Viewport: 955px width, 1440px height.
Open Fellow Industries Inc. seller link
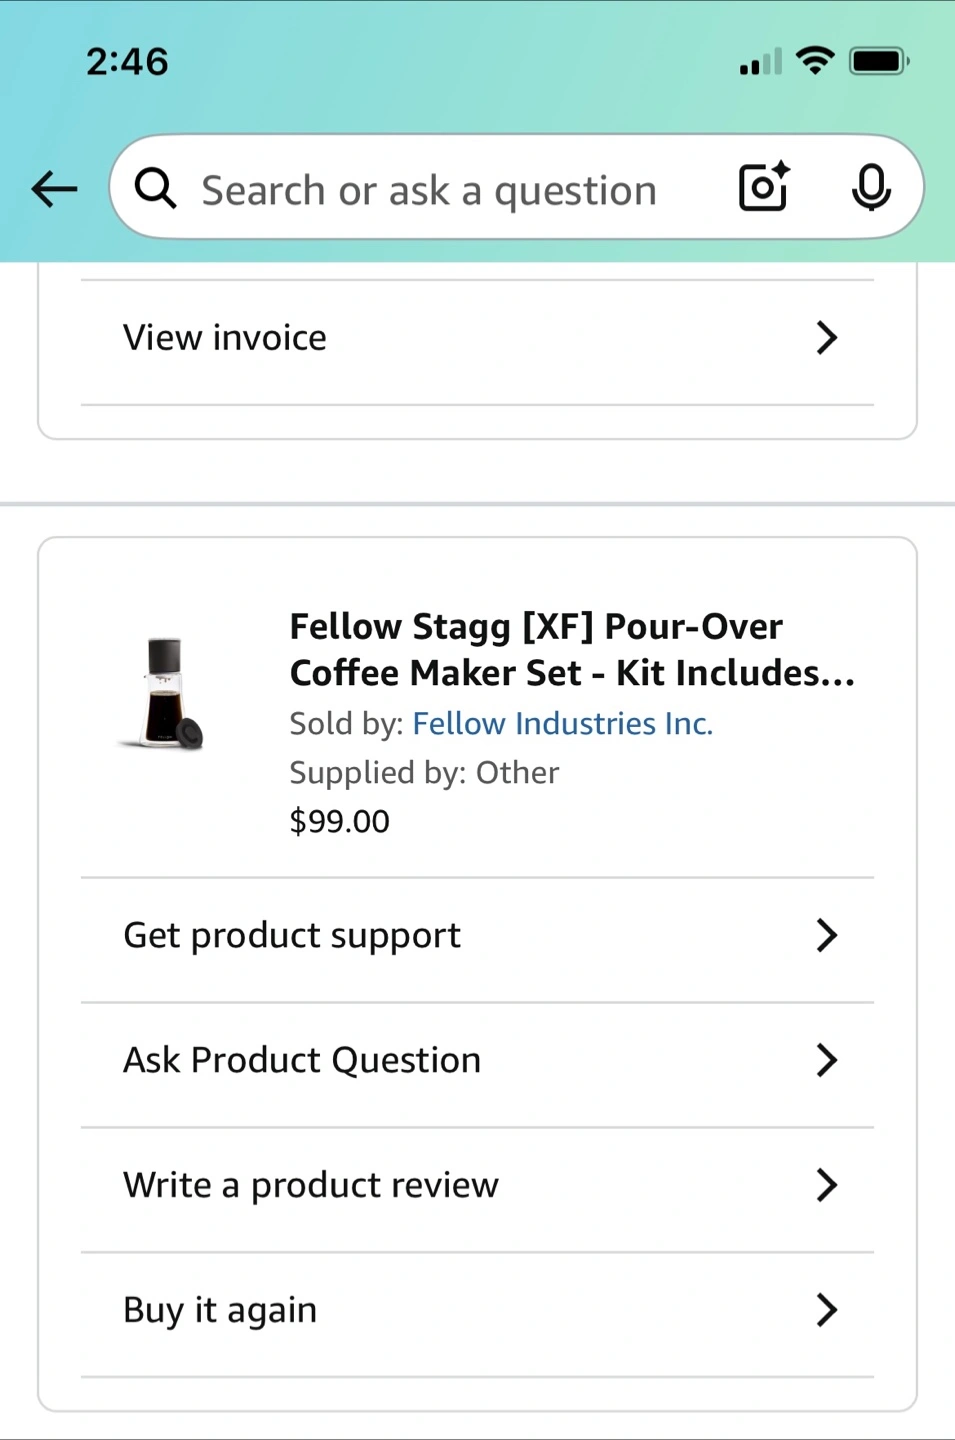(562, 723)
